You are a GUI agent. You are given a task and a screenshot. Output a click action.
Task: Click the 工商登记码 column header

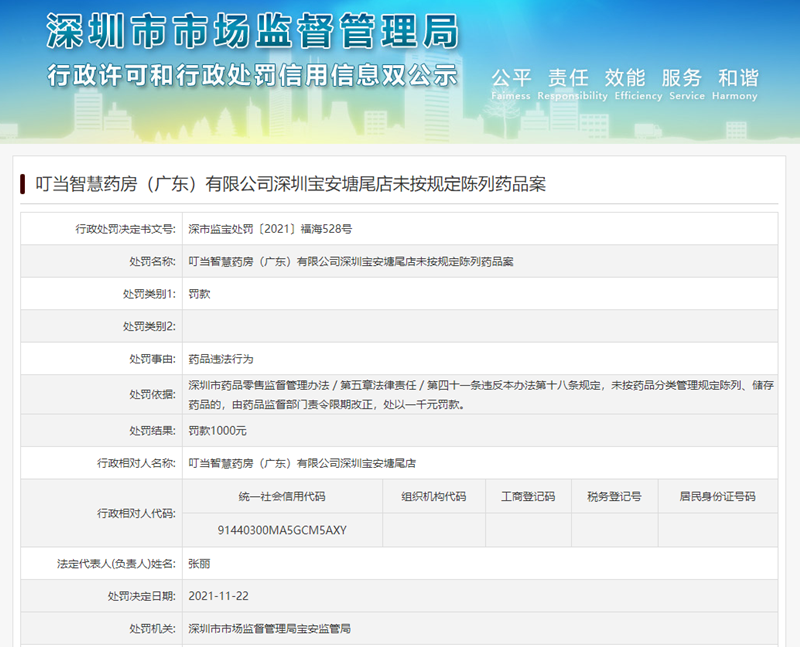[x=528, y=496]
